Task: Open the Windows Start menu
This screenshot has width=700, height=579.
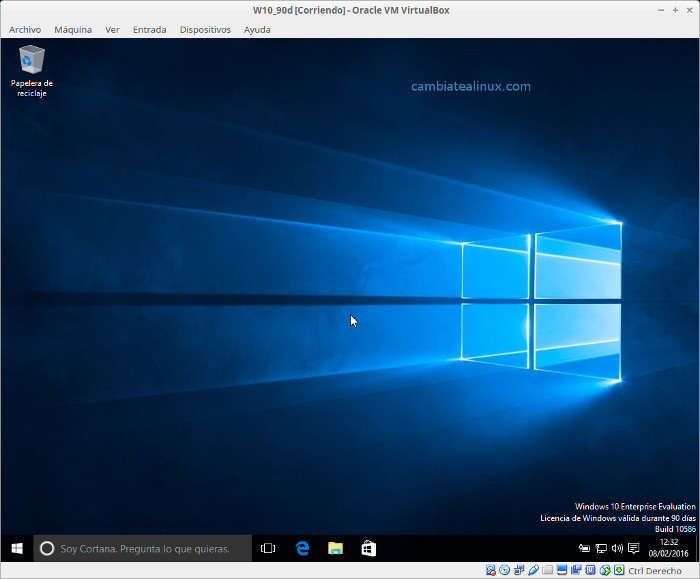Action: click(x=17, y=548)
